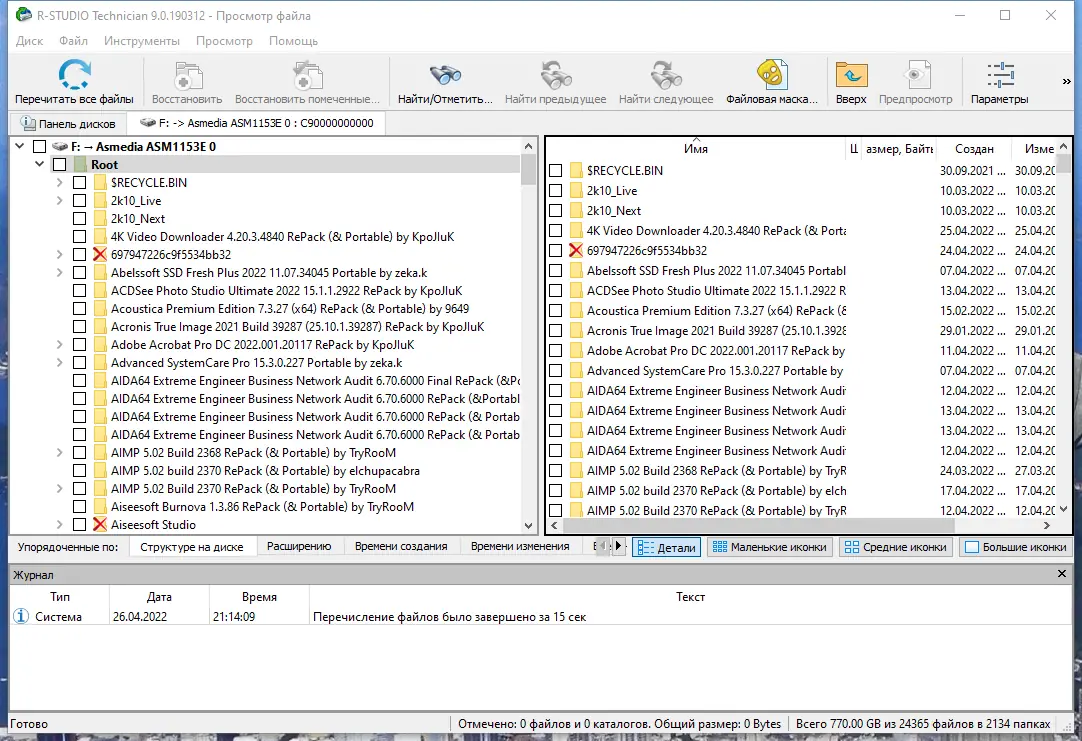Expand $RECYCLE.BIN in tree
Viewport: 1082px width, 741px height.
point(59,182)
